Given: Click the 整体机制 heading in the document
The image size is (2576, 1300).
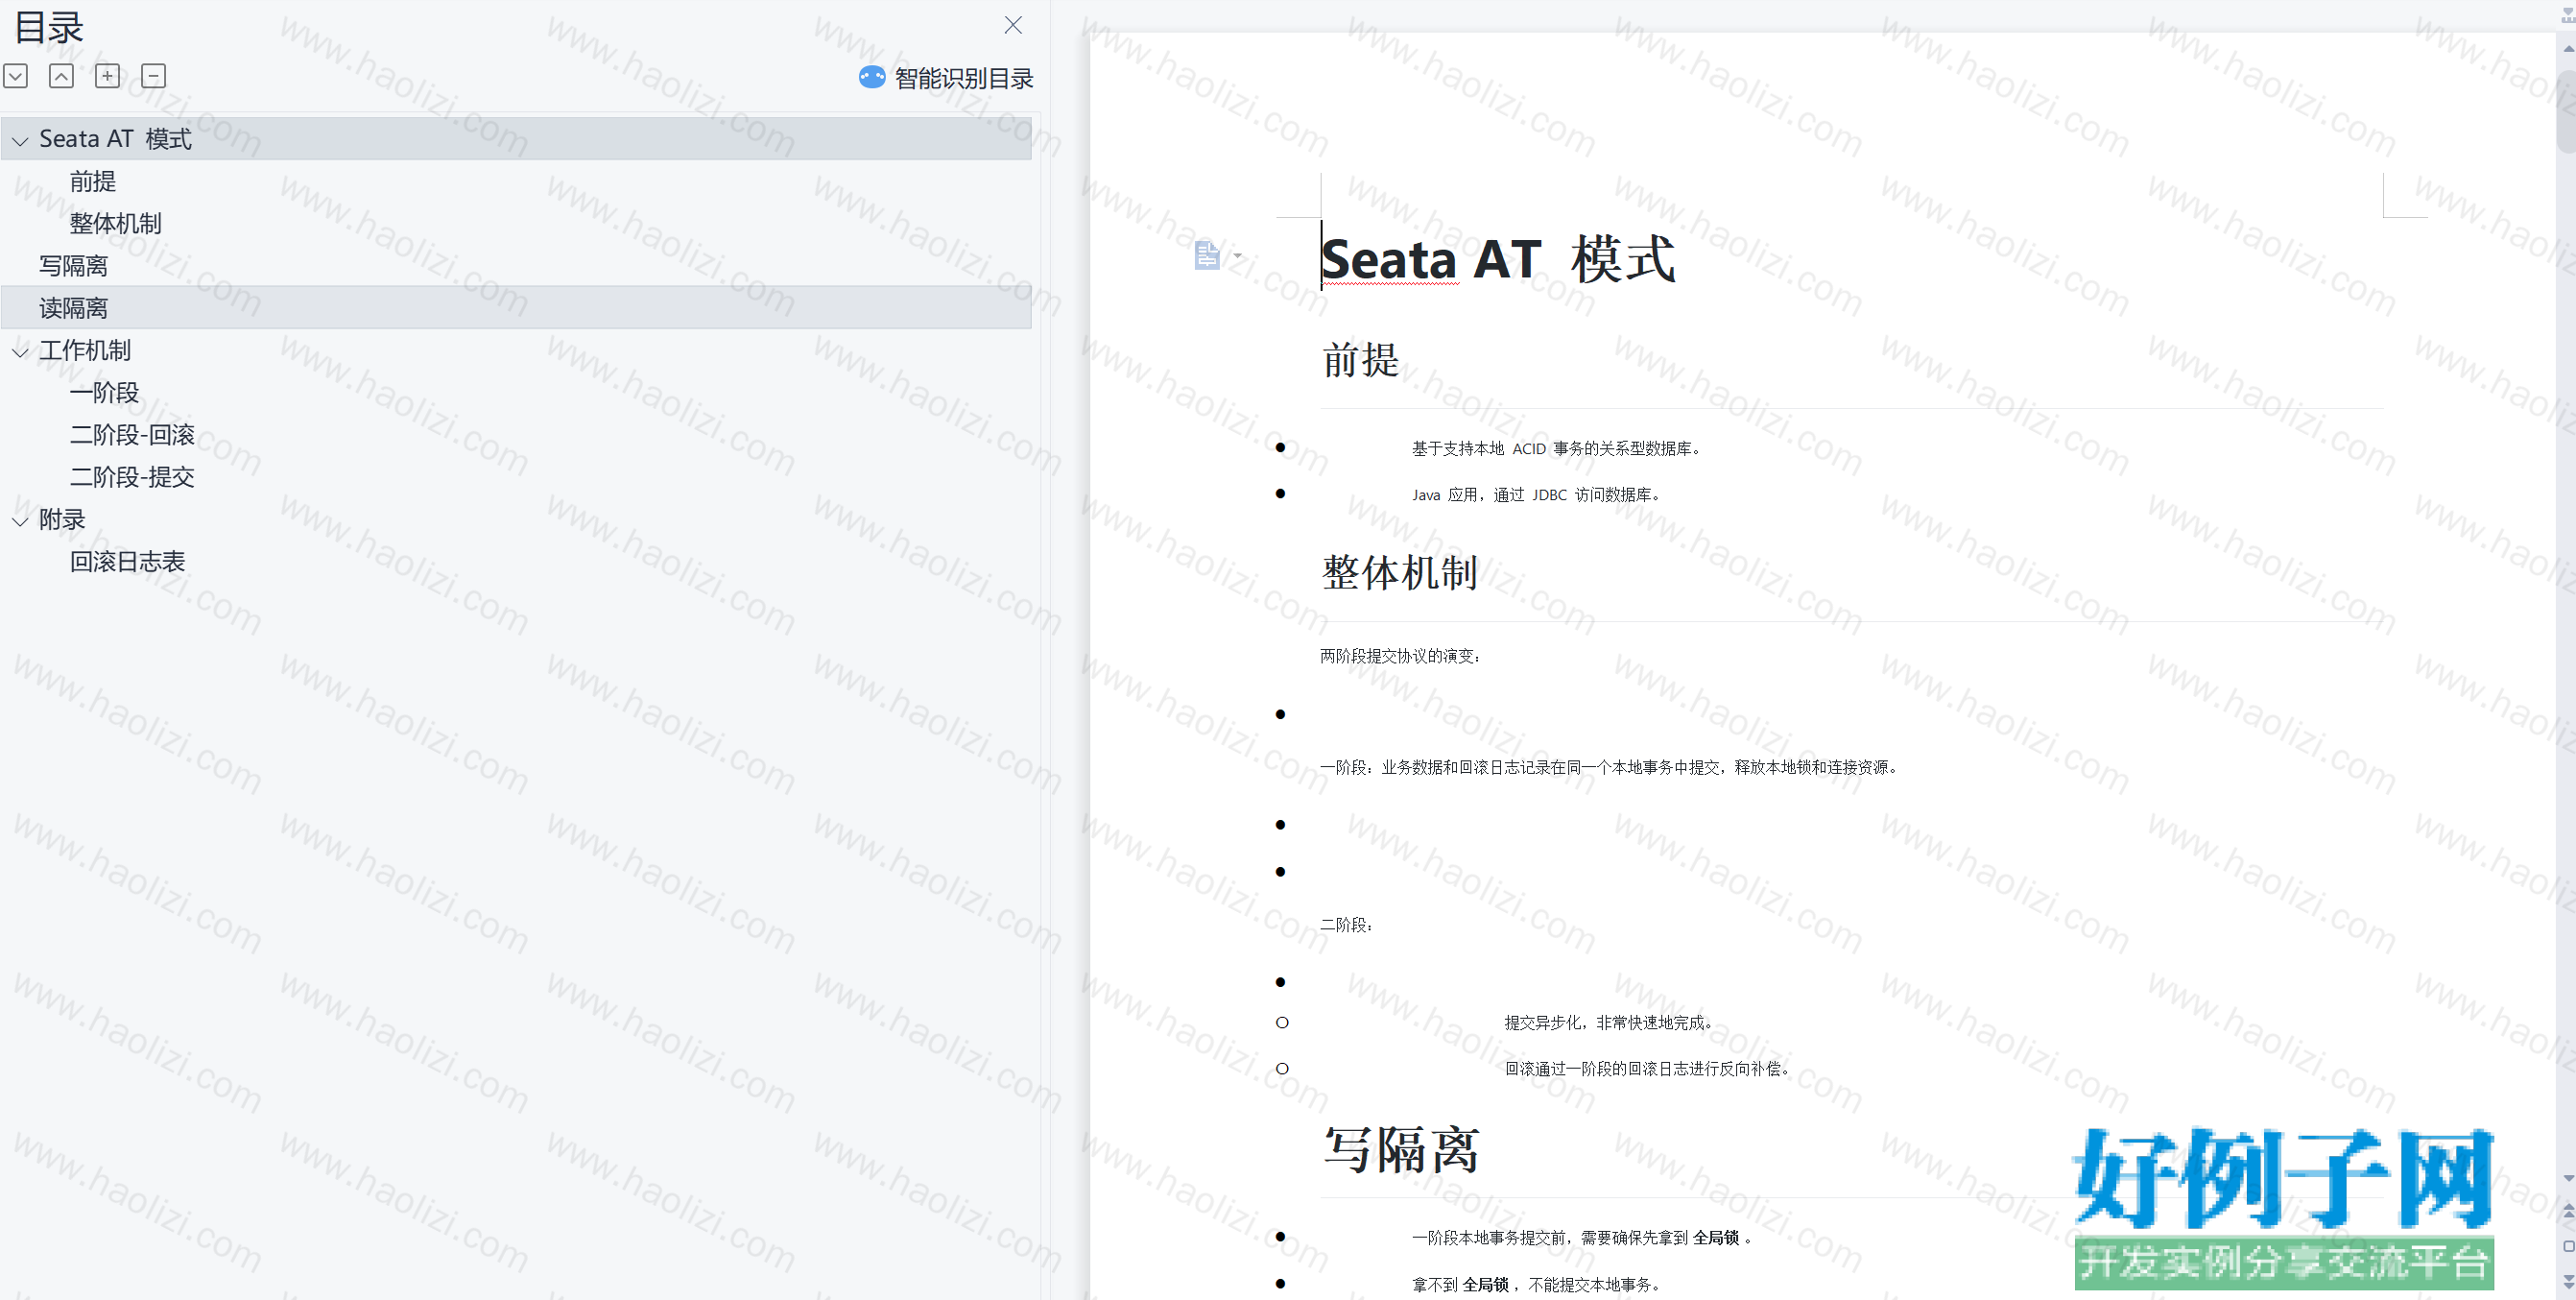Looking at the screenshot, I should coord(1399,572).
